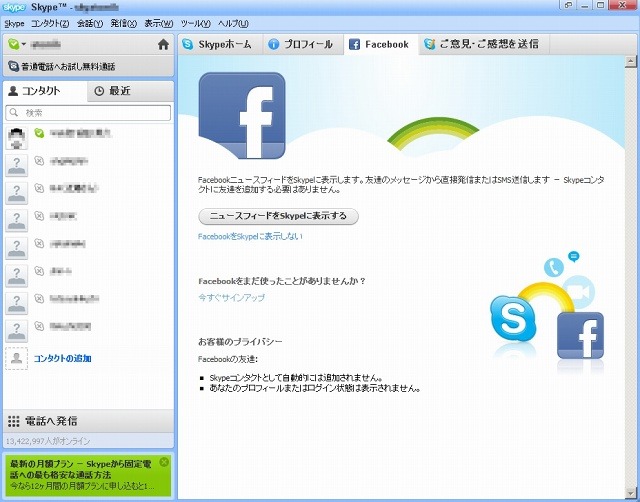Click the scroll up arrow of the content pane

(x=631, y=62)
